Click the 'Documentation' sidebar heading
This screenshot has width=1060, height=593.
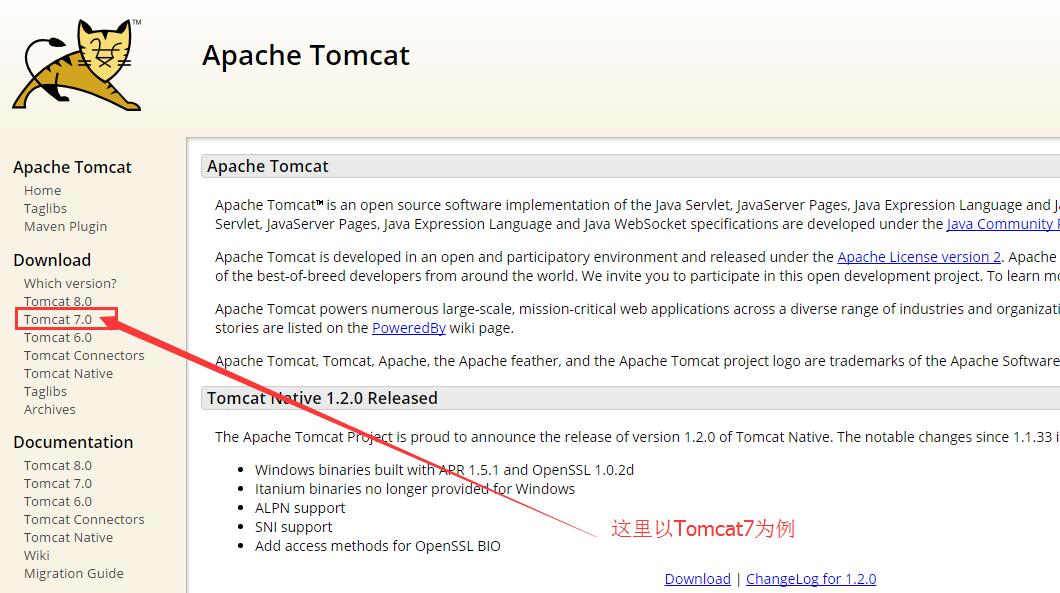click(x=73, y=442)
